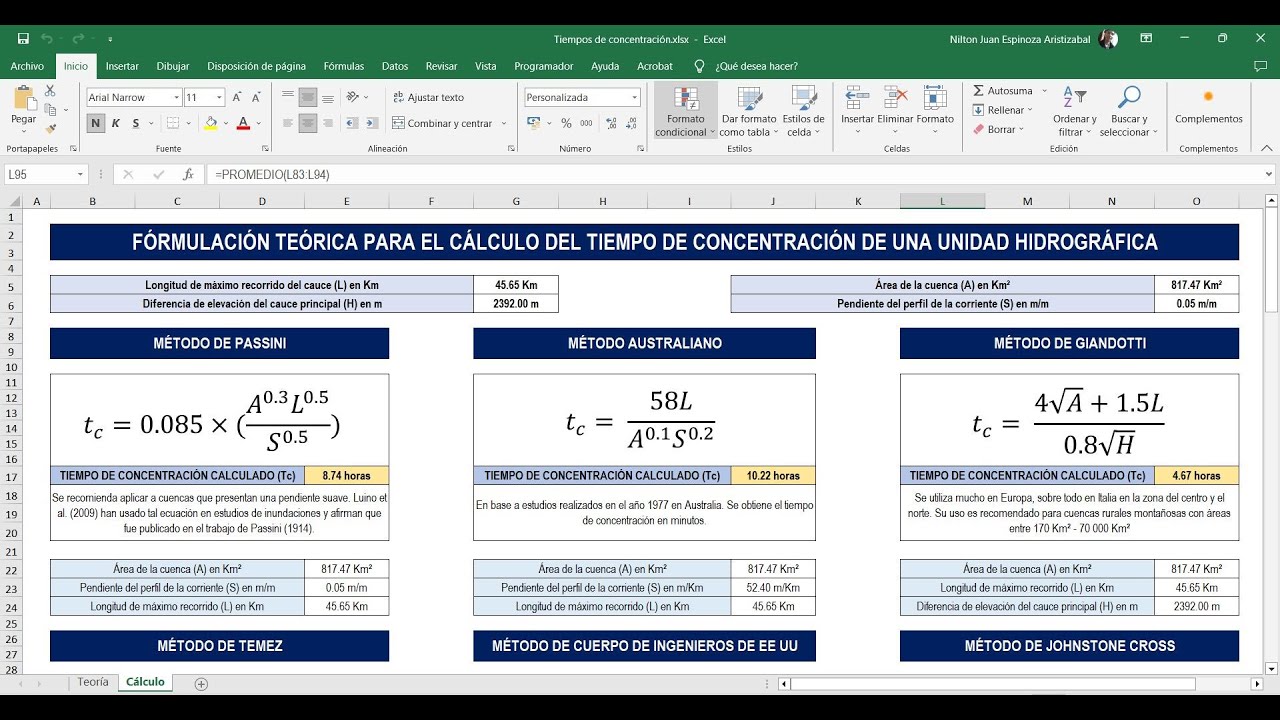Undo last action with Undo arrow
The height and width of the screenshot is (720, 1280).
click(47, 39)
